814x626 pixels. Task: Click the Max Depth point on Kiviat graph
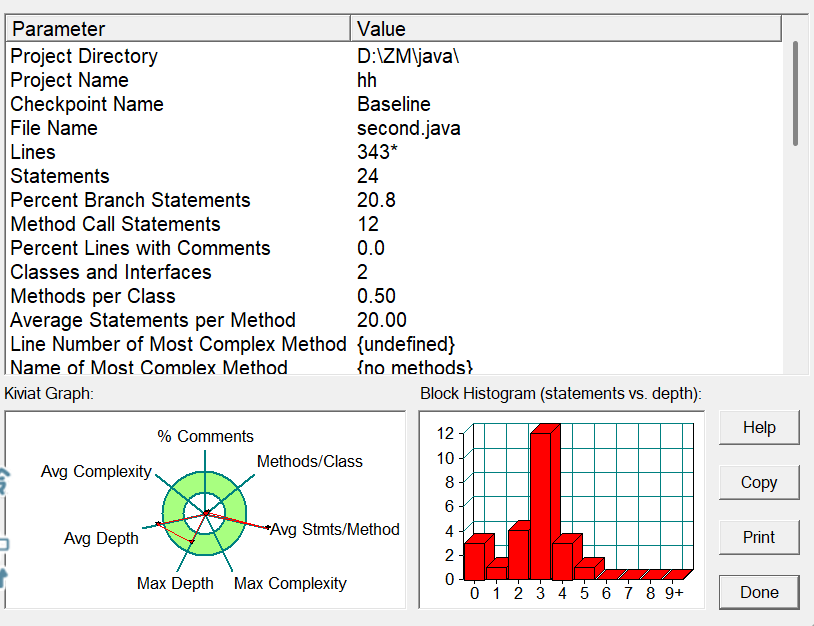pos(192,541)
